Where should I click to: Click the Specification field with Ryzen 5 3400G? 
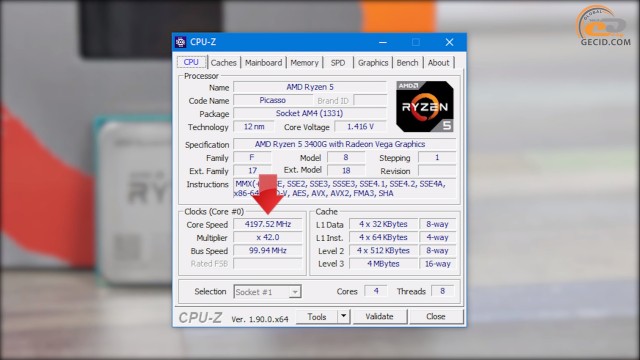click(x=344, y=144)
